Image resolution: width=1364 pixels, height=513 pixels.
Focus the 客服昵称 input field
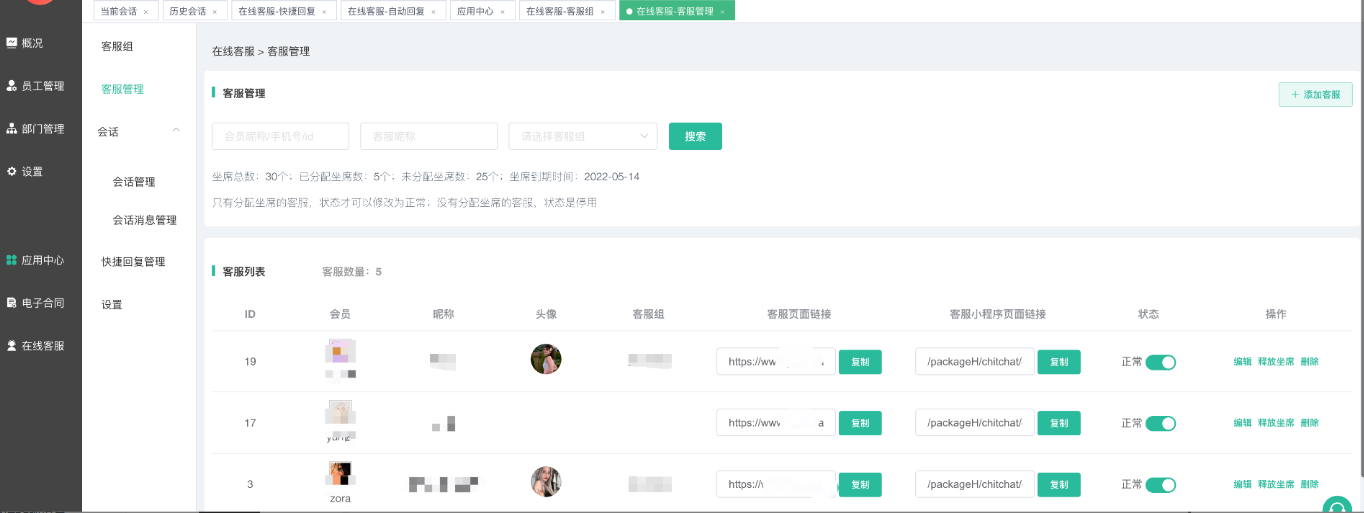point(428,136)
